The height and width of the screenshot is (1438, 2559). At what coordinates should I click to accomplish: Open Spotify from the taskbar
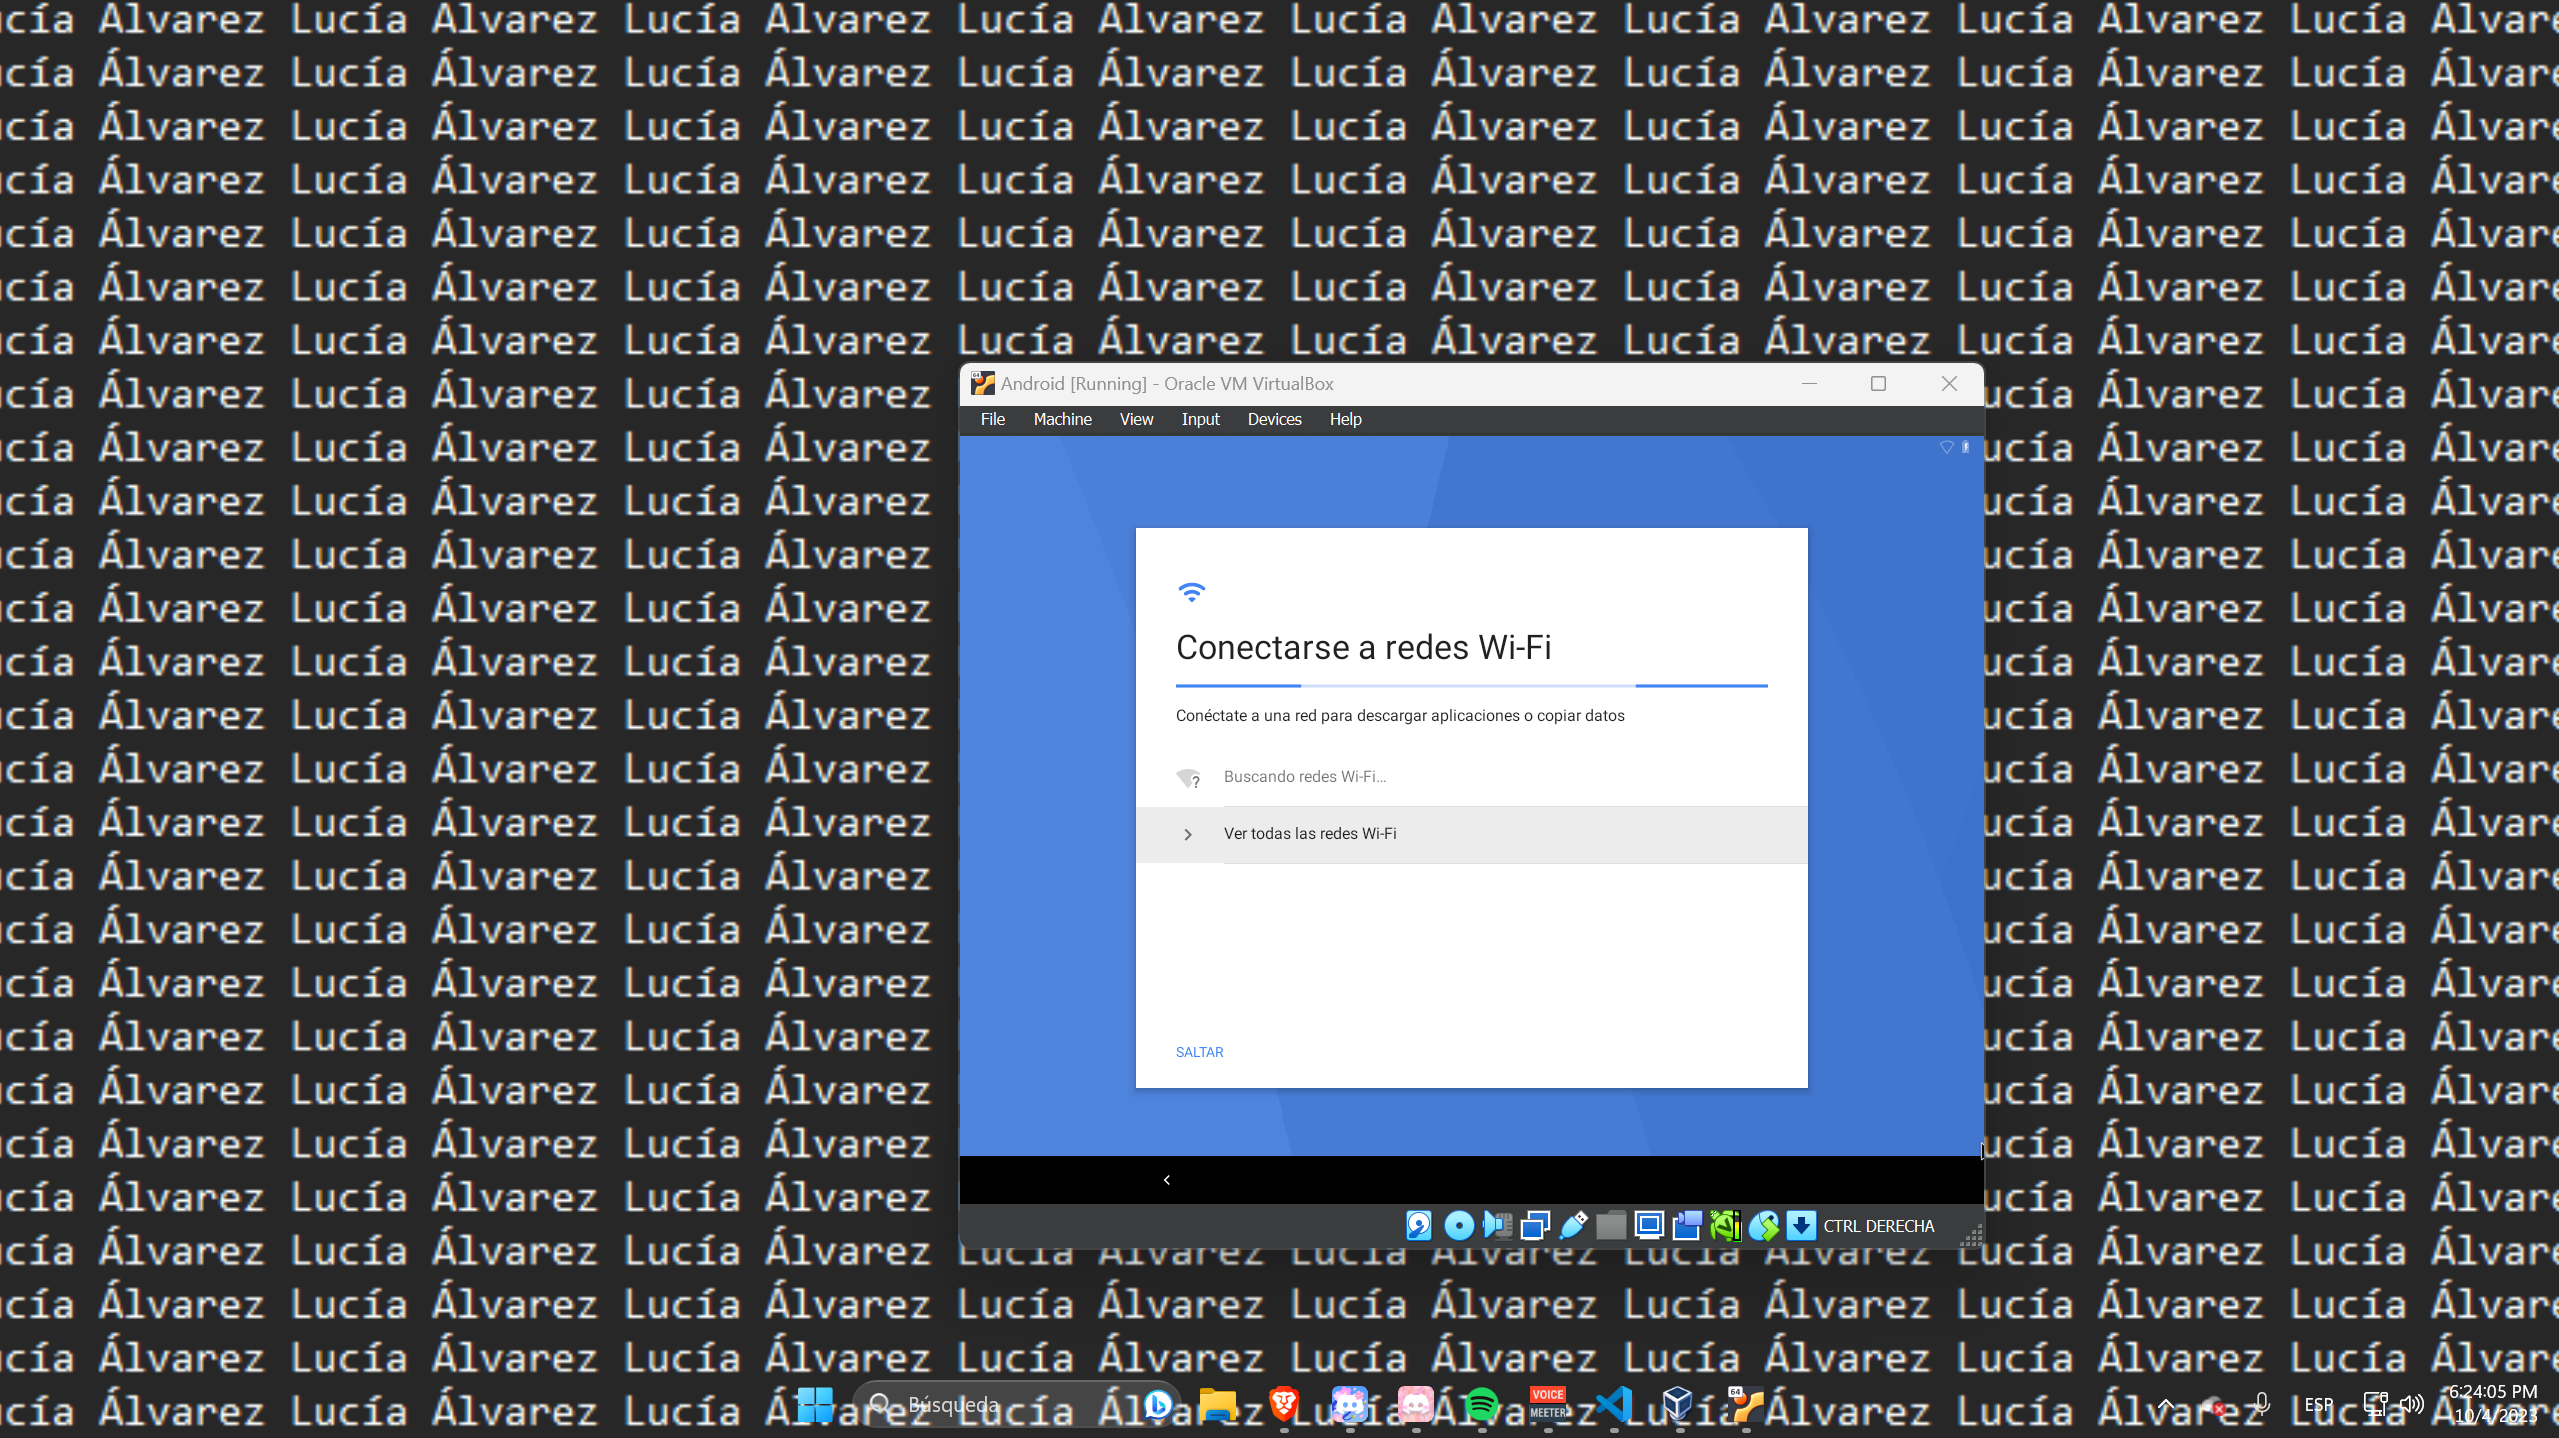tap(1483, 1404)
